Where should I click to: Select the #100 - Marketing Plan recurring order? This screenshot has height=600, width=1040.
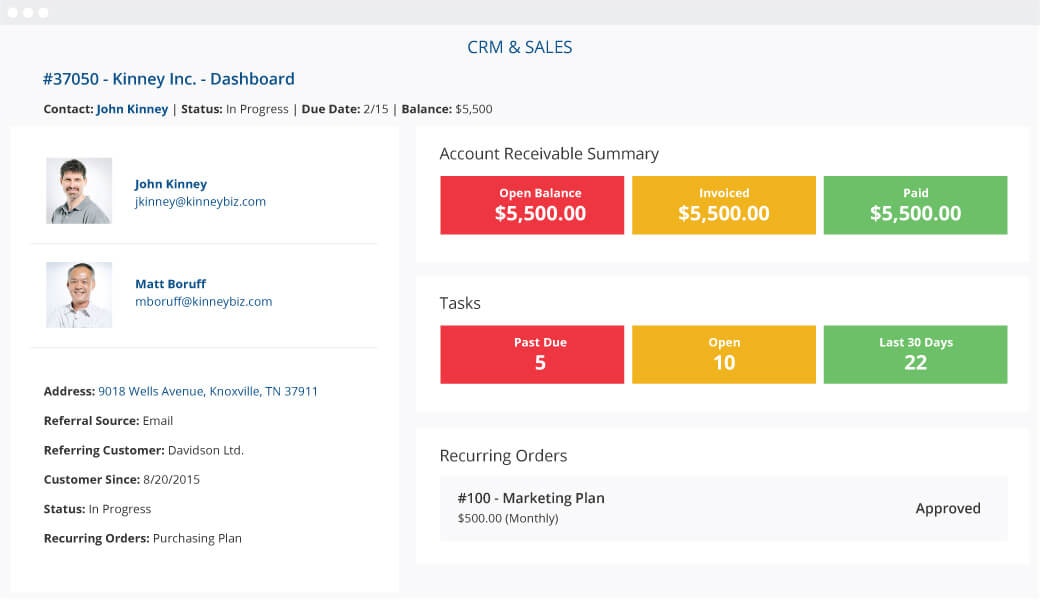724,509
